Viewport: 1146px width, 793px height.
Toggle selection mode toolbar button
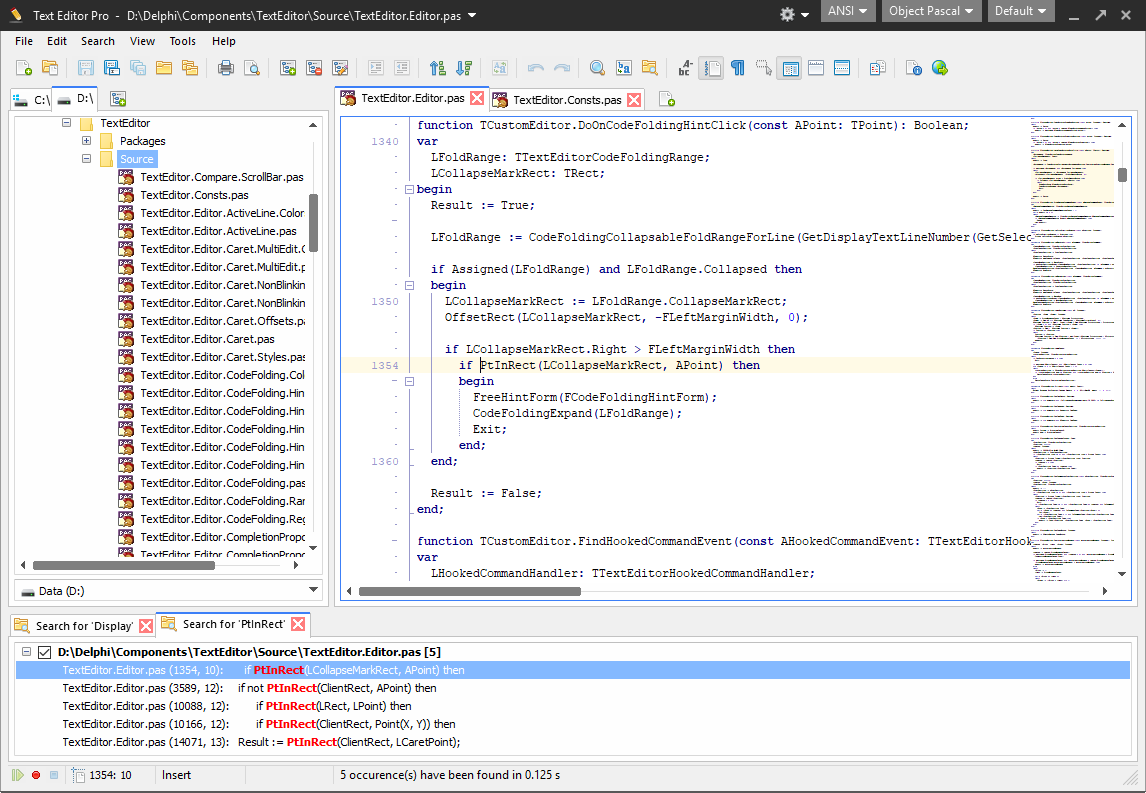click(x=764, y=68)
